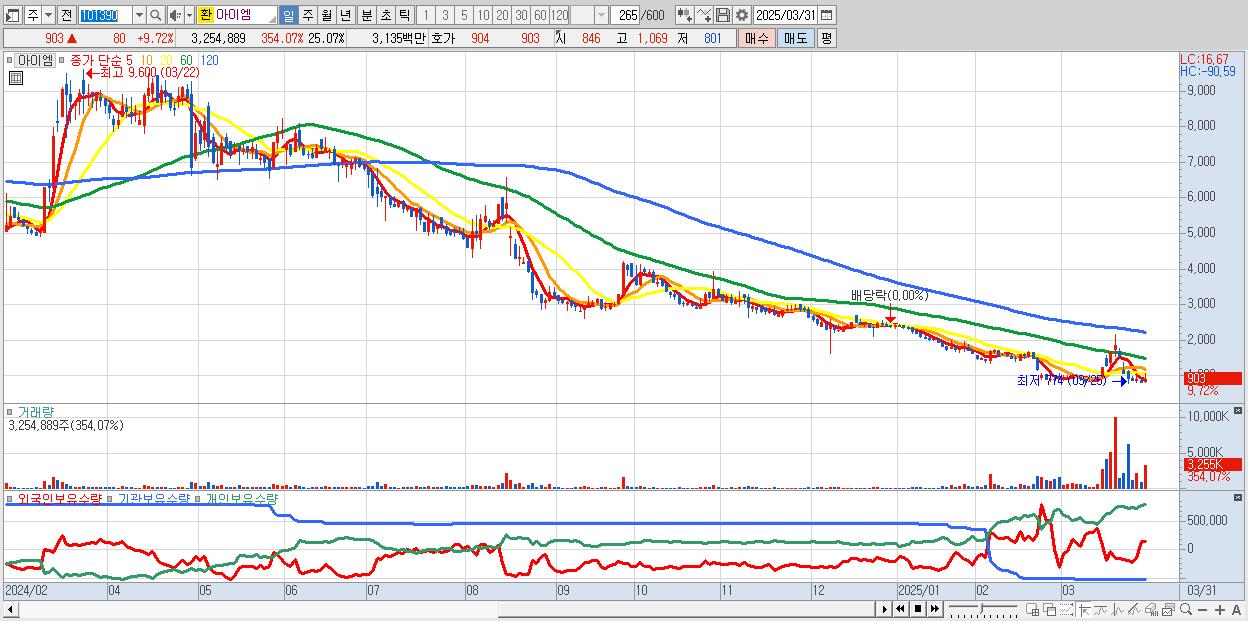Viewport: 1248px width, 621px height.
Task: Click the rewind button in the bottom toolbar
Action: point(900,609)
